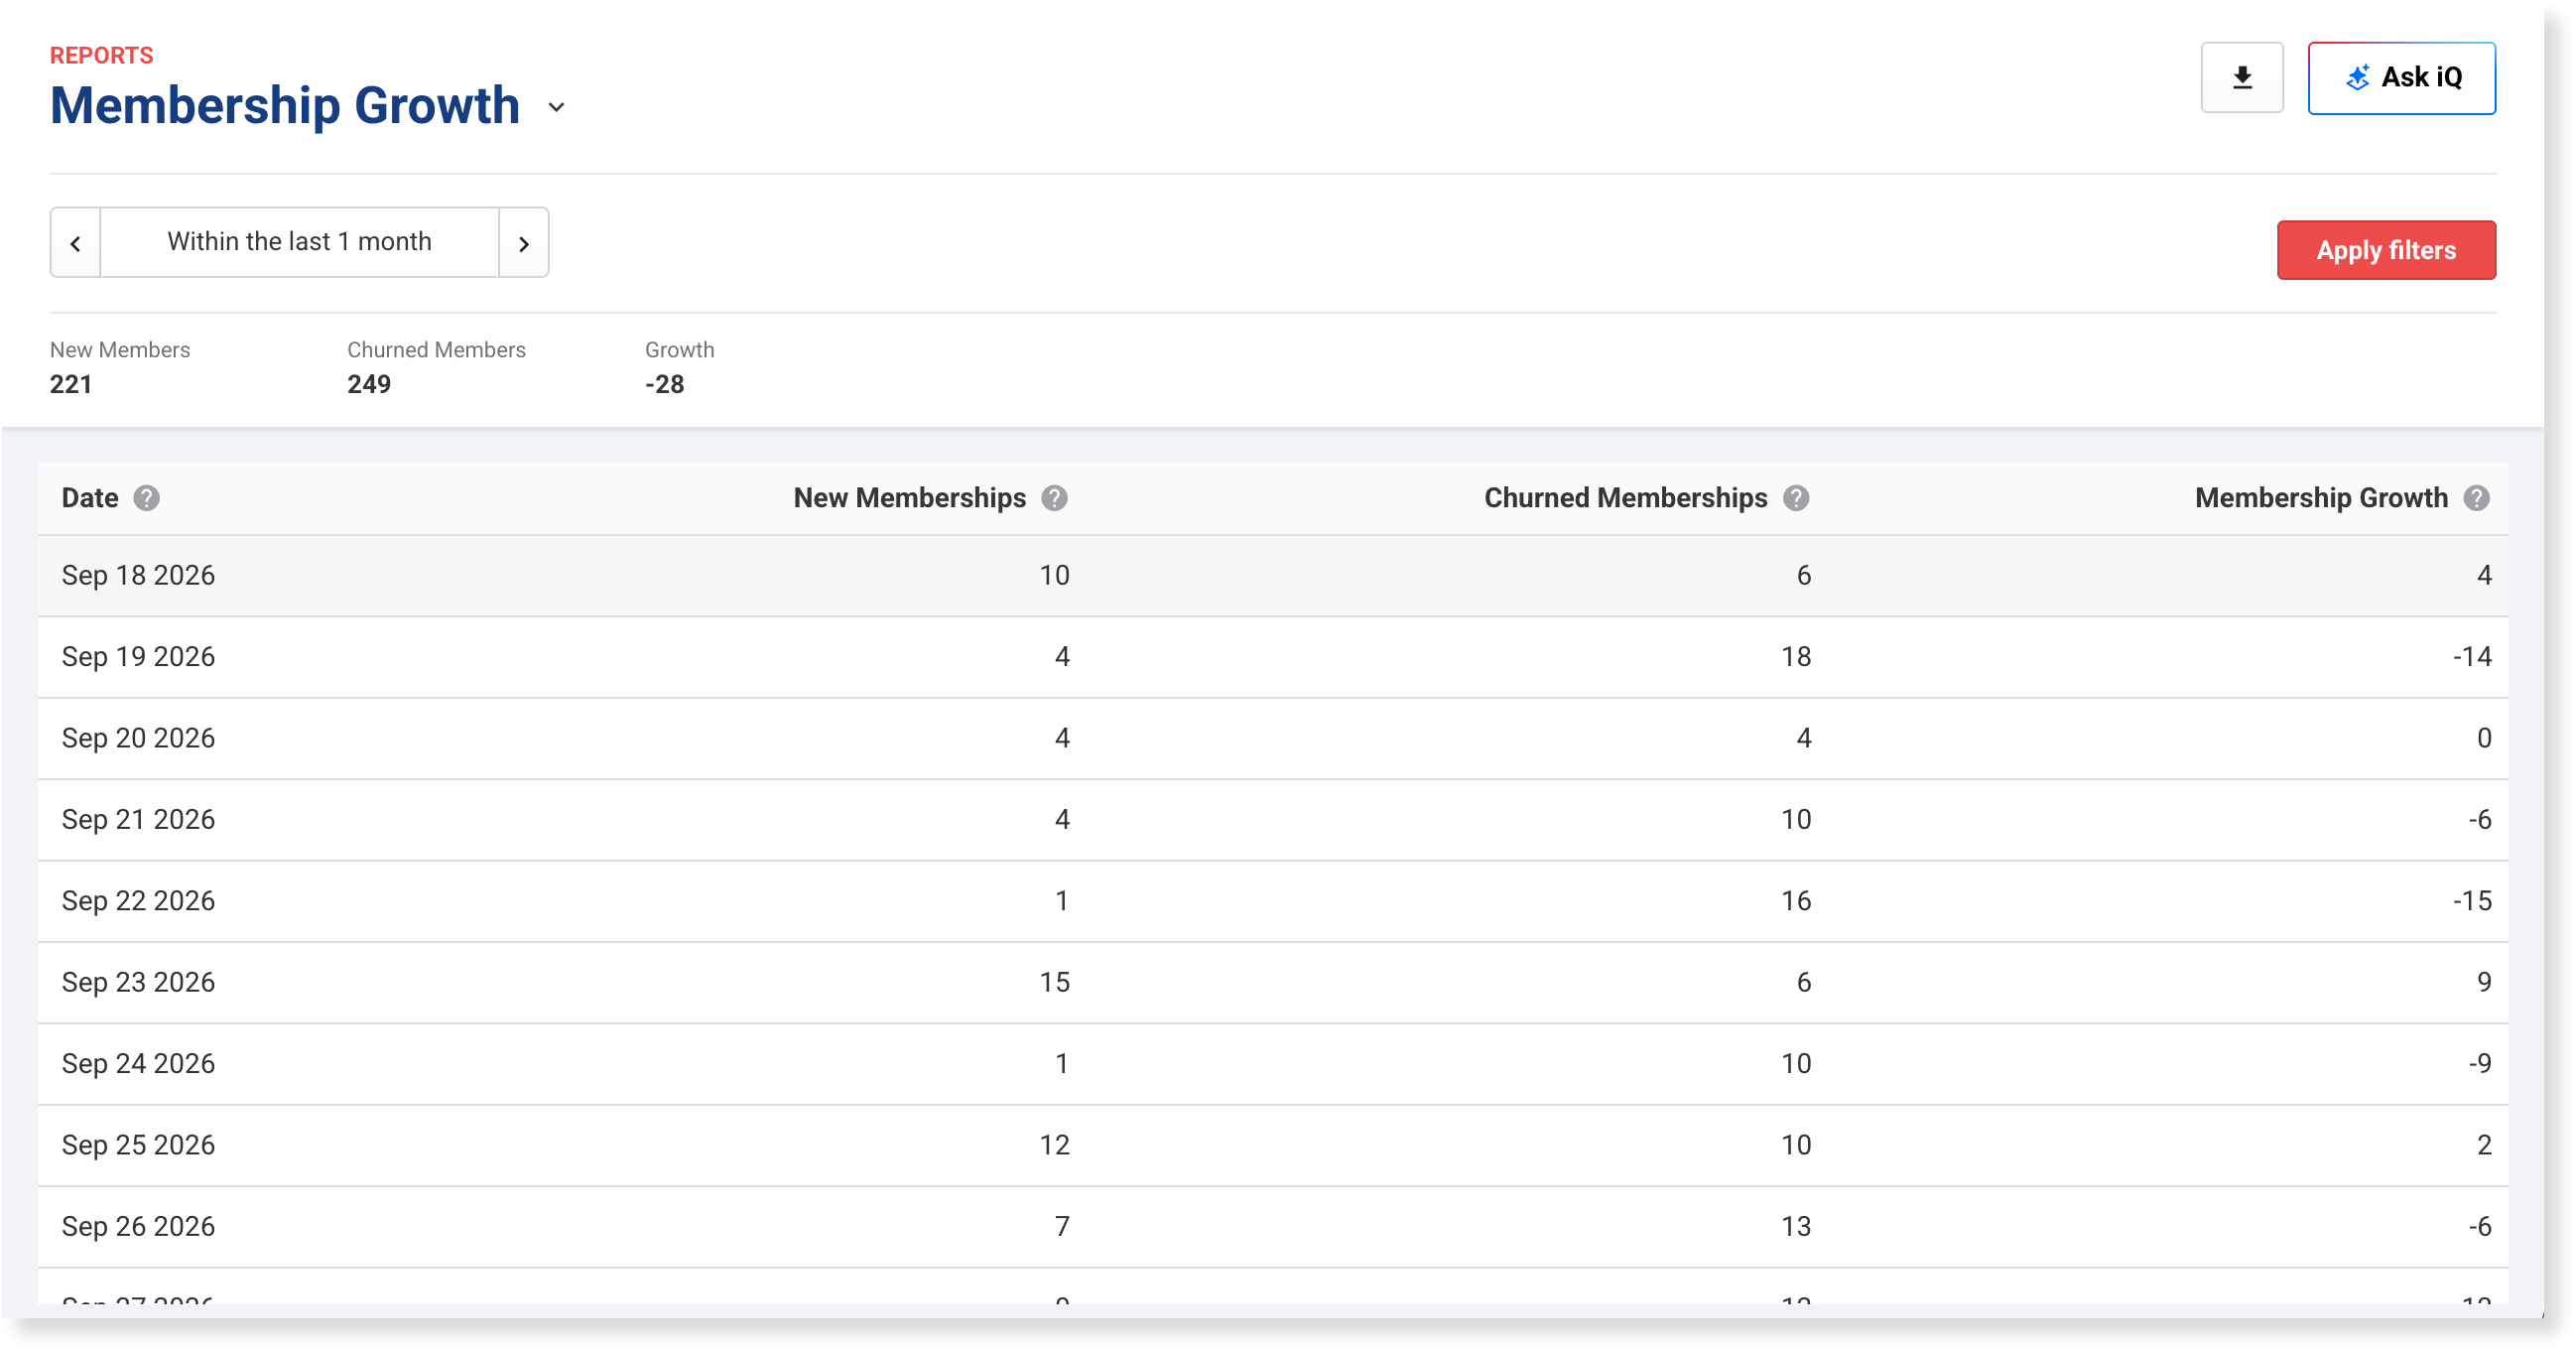
Task: Click the Growth total -28
Action: click(x=665, y=384)
